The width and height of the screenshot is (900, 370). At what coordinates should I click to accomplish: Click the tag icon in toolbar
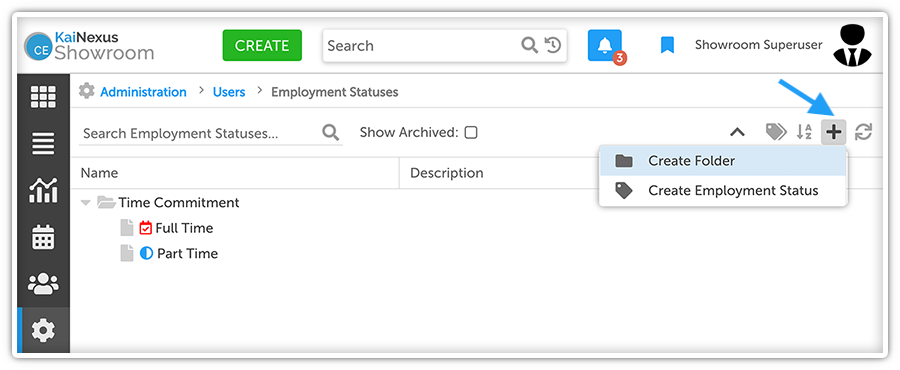776,133
